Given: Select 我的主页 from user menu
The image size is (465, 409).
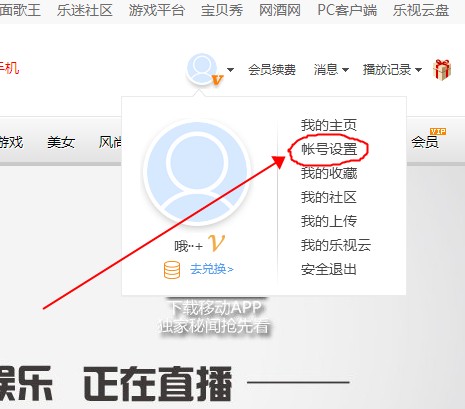Looking at the screenshot, I should (329, 125).
